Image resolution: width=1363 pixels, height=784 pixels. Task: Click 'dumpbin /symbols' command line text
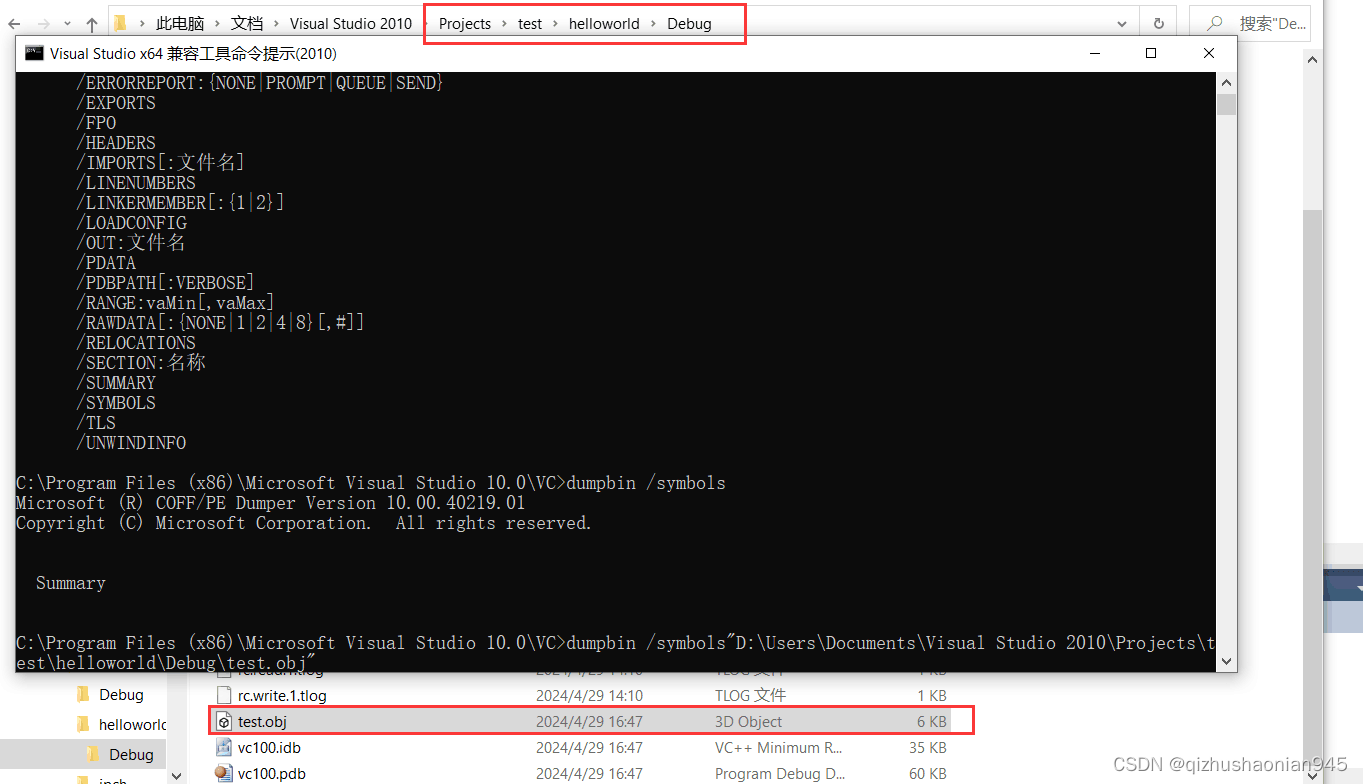pyautogui.click(x=646, y=483)
